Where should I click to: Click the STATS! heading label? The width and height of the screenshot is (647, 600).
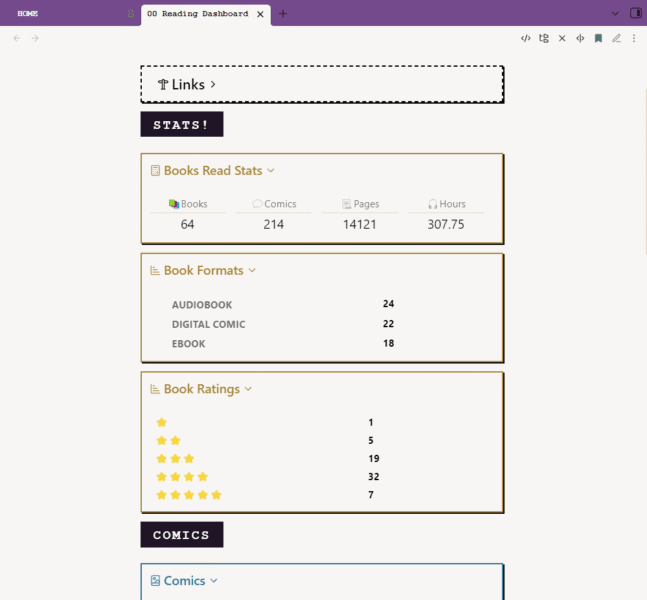[x=181, y=125]
